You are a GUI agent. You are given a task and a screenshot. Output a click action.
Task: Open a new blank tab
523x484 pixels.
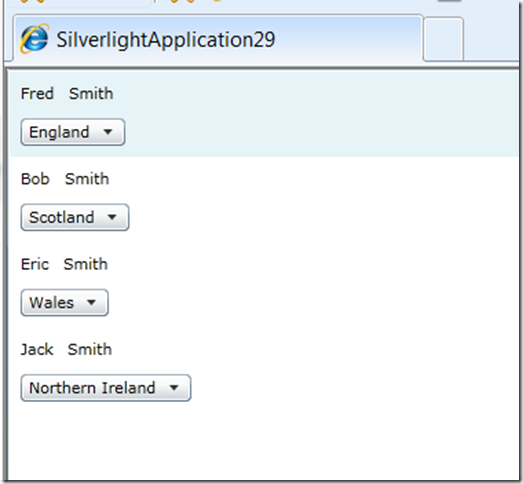point(443,39)
